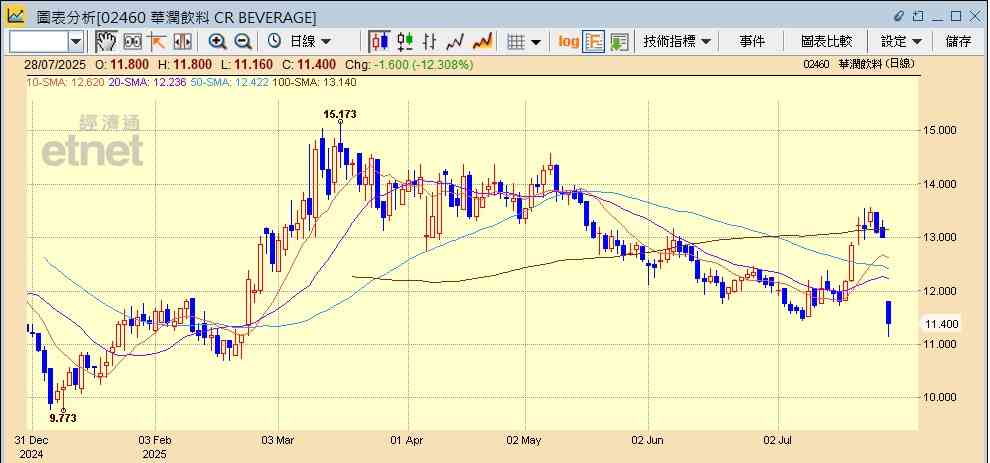Click the 02460 華潤飲料 (日線) label
990x463 pixels.
pyautogui.click(x=859, y=63)
